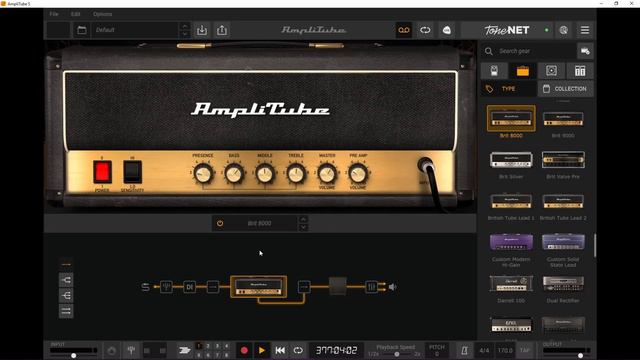The image size is (640, 360).
Task: Select the cabinet block in signal chain
Action: pyautogui.click(x=338, y=287)
